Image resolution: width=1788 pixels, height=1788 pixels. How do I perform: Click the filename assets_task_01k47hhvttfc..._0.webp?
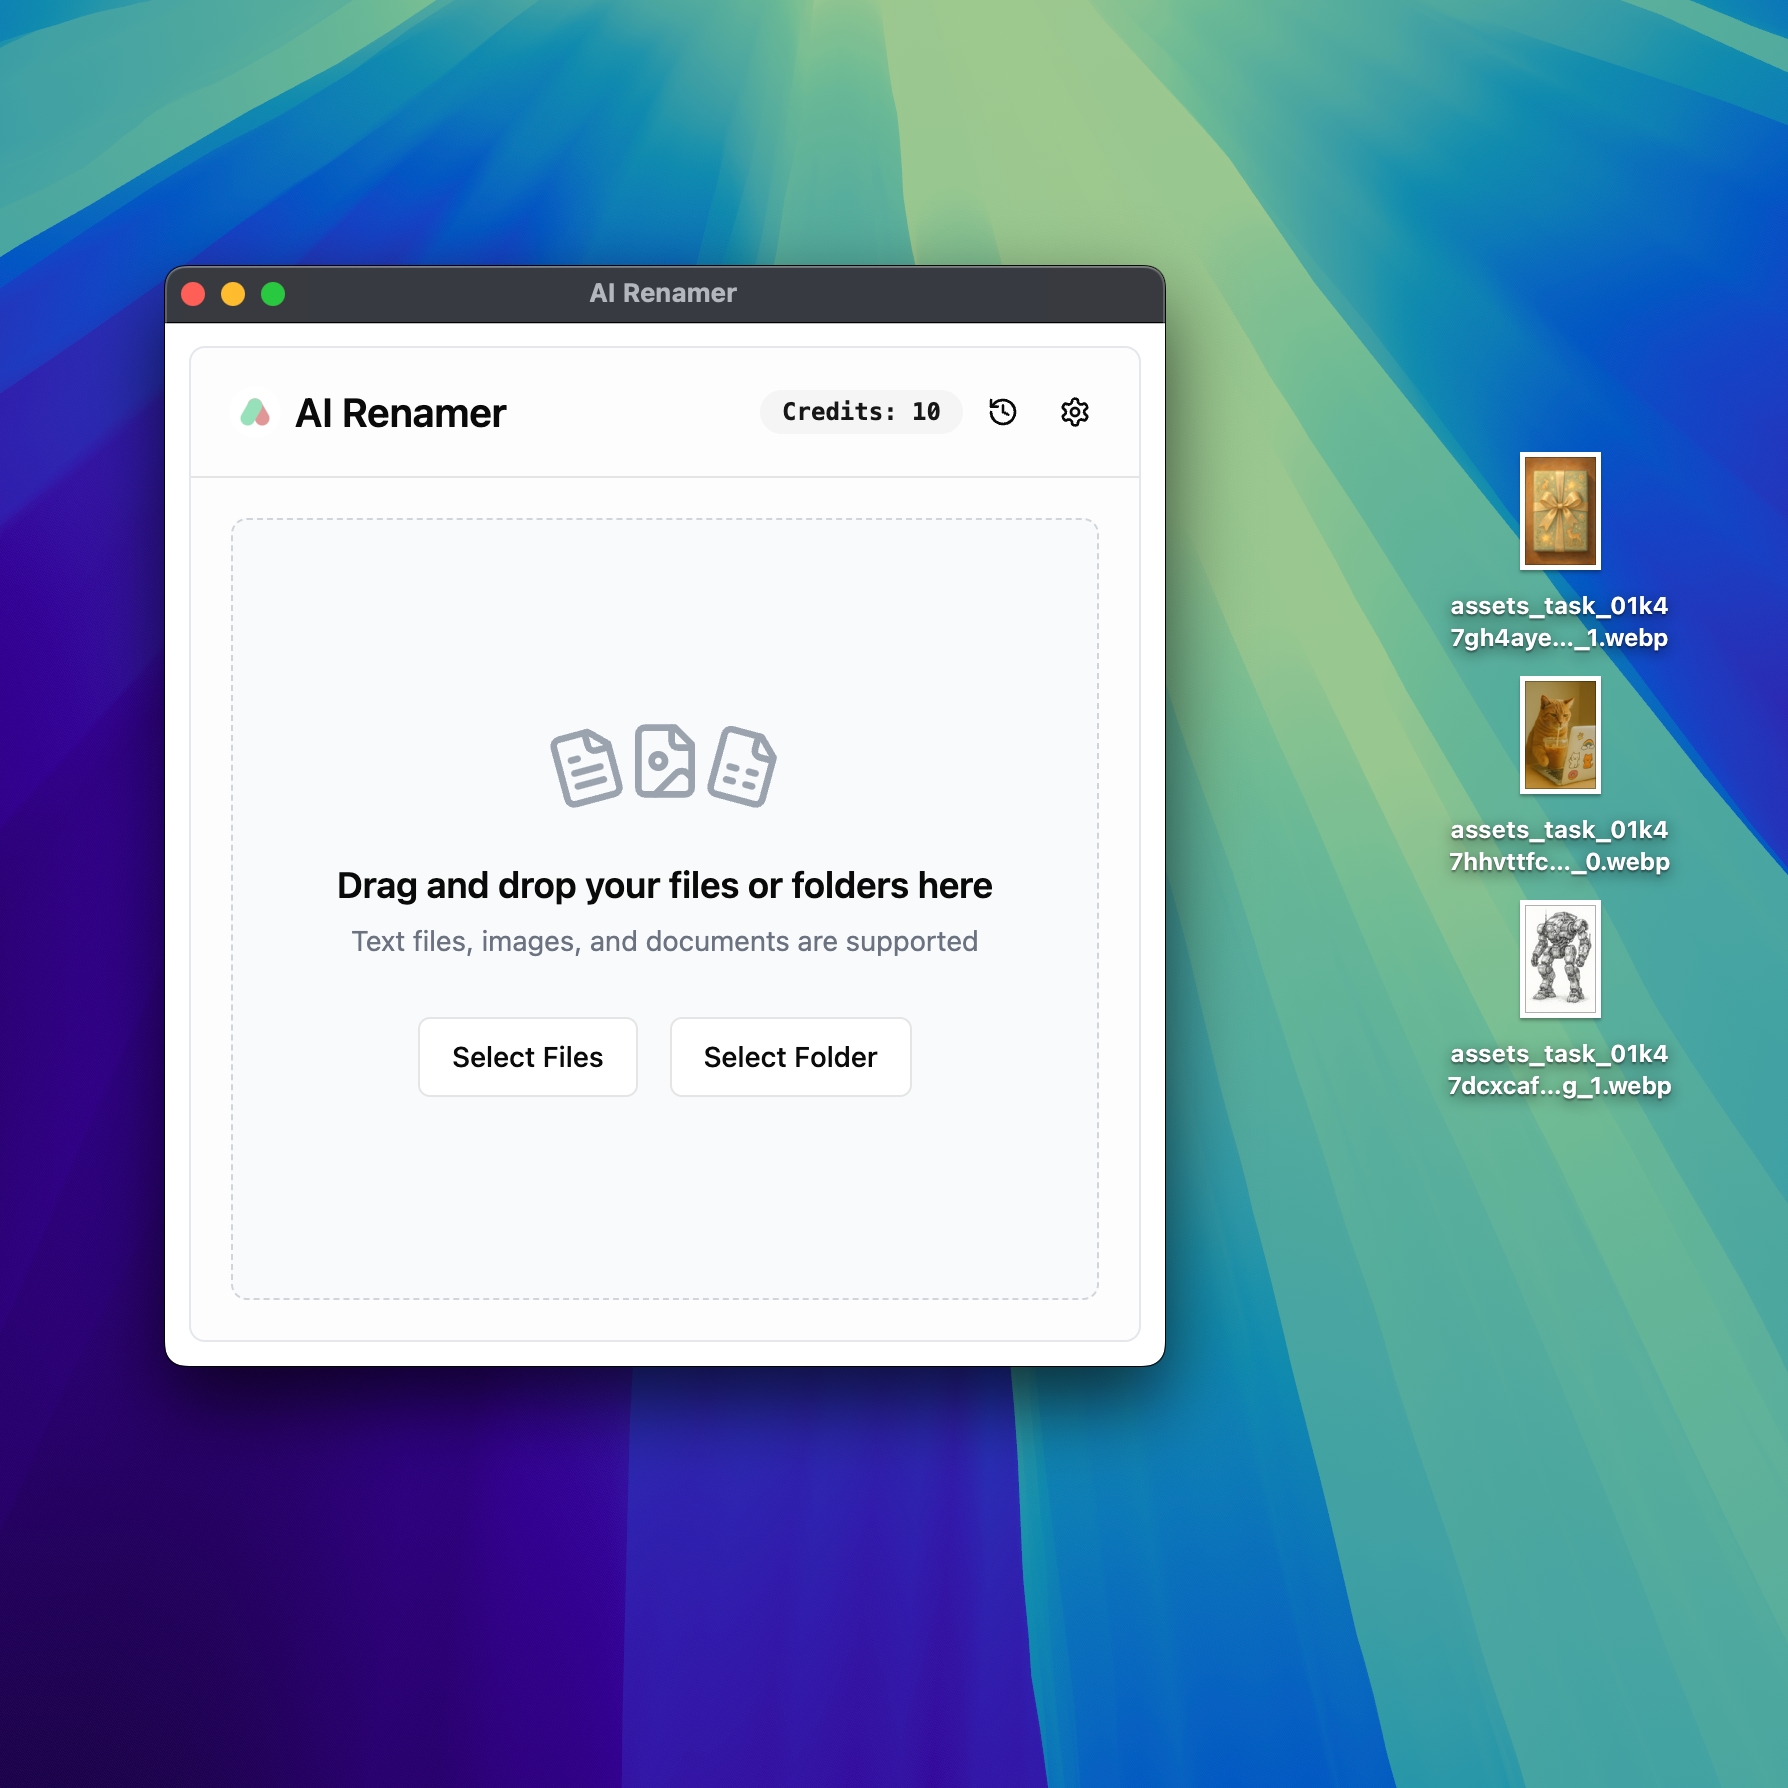pos(1561,845)
